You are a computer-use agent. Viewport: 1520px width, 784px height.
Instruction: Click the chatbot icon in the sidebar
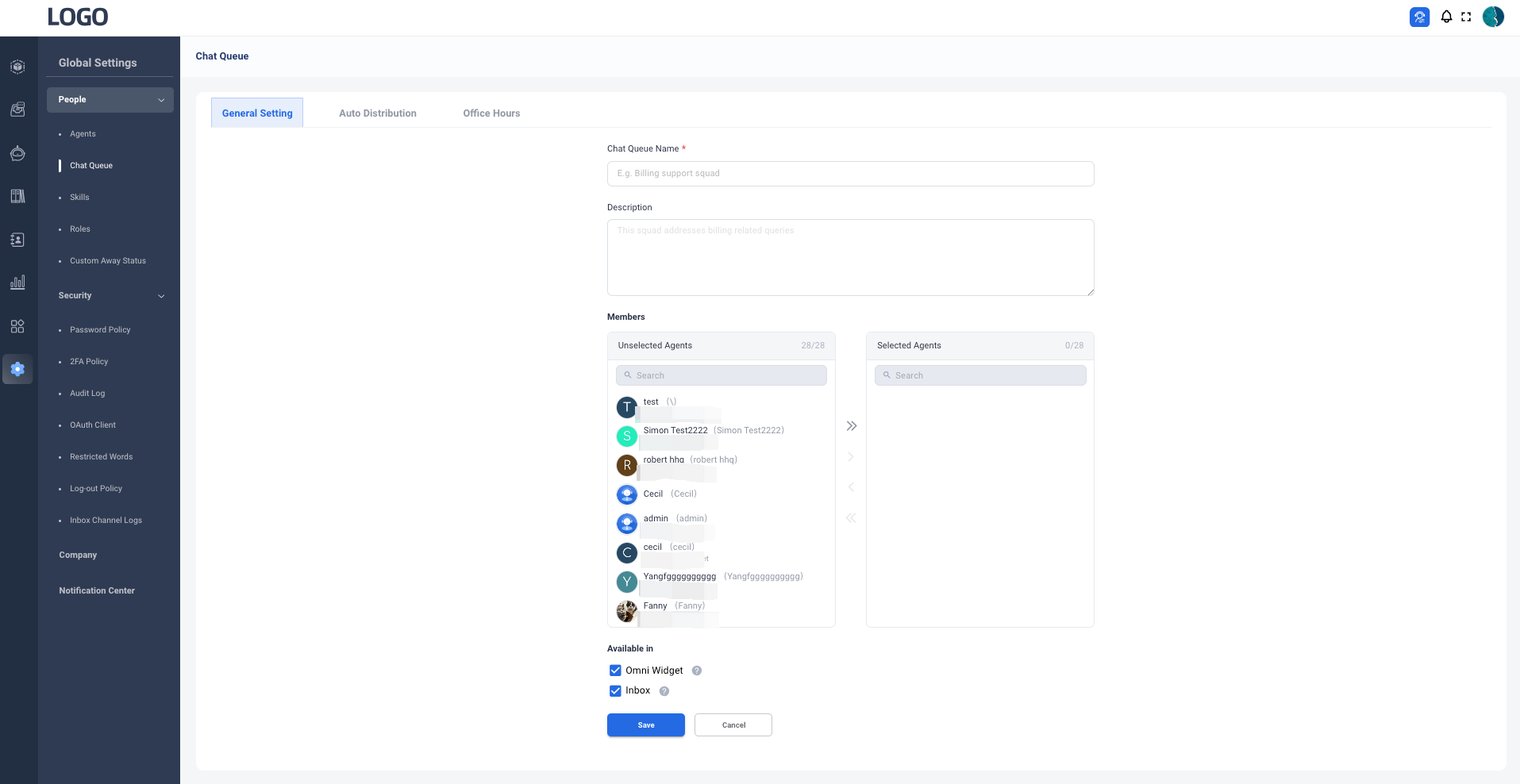[x=17, y=154]
